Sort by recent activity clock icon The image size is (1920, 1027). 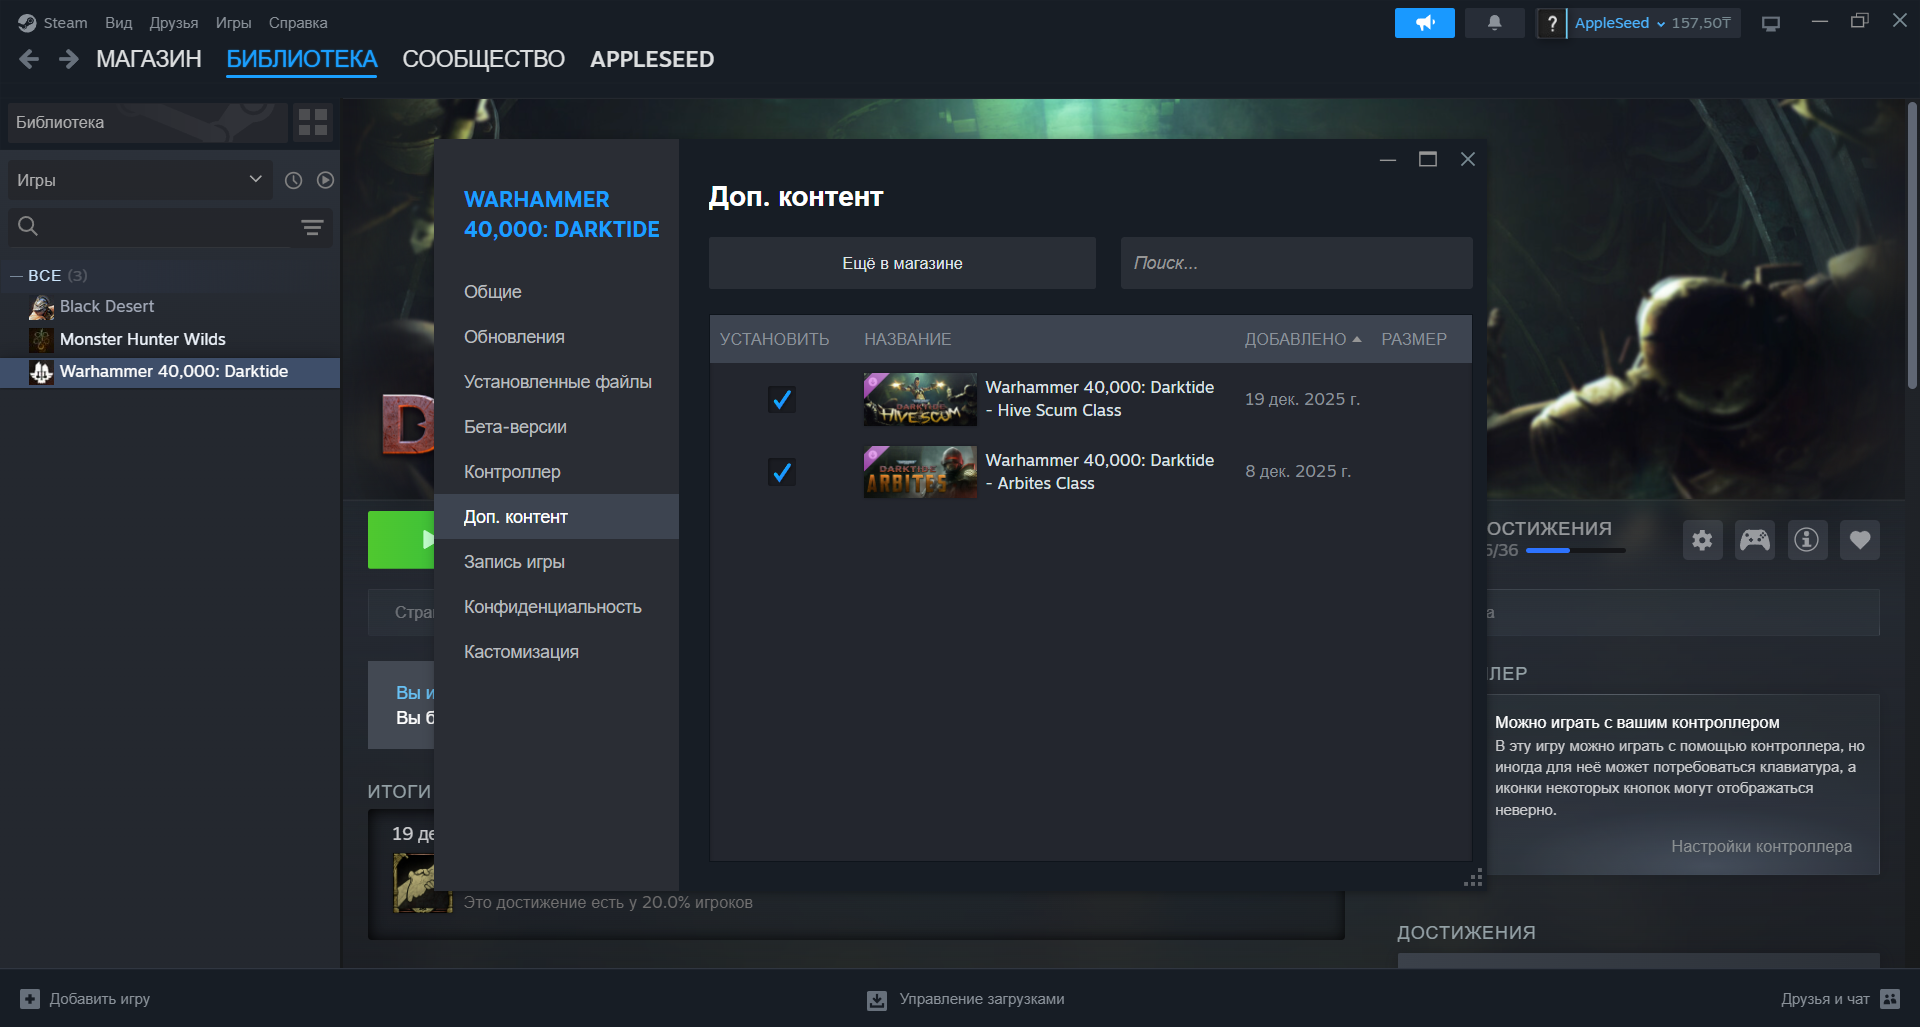pos(293,180)
